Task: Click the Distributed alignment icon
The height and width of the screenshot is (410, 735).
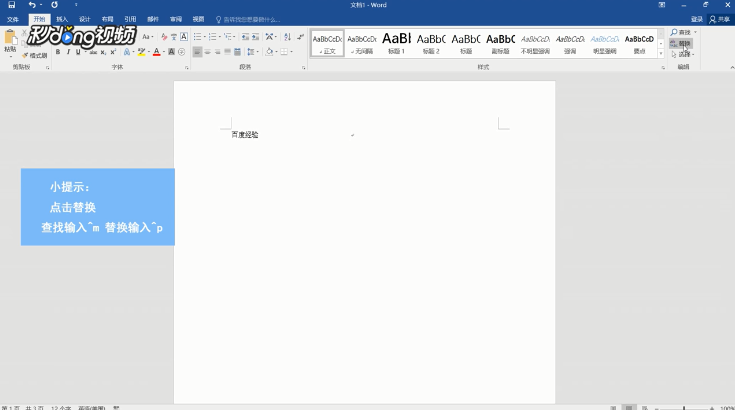Action: pos(237,52)
